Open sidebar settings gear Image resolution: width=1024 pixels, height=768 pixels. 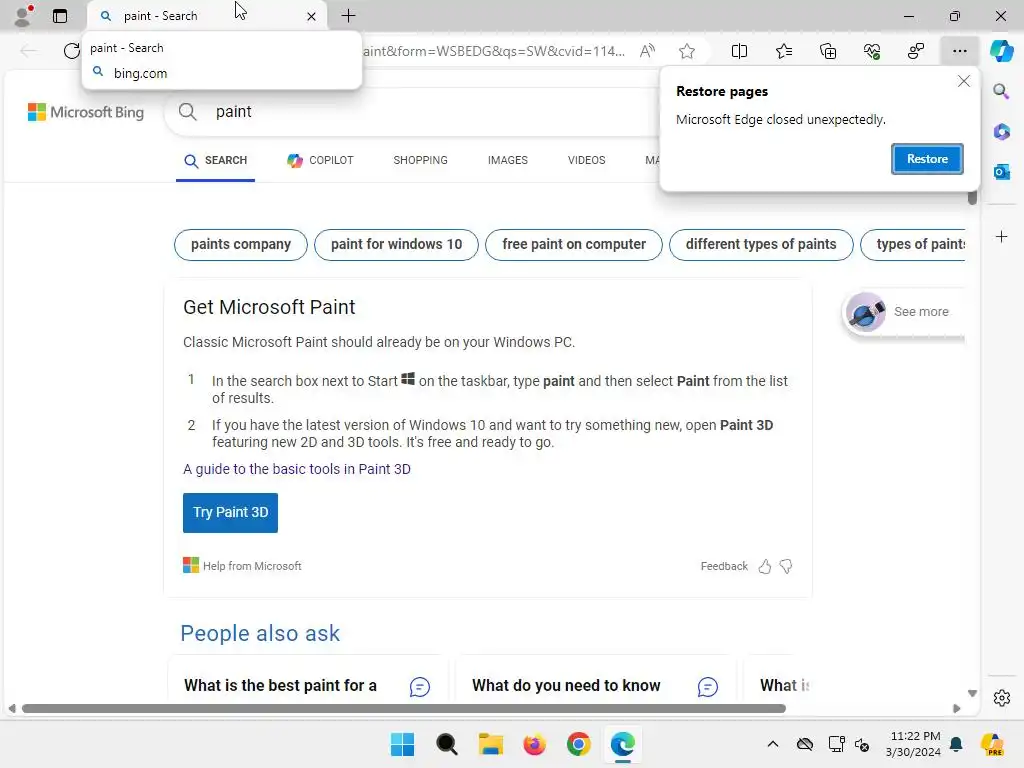(x=1002, y=697)
